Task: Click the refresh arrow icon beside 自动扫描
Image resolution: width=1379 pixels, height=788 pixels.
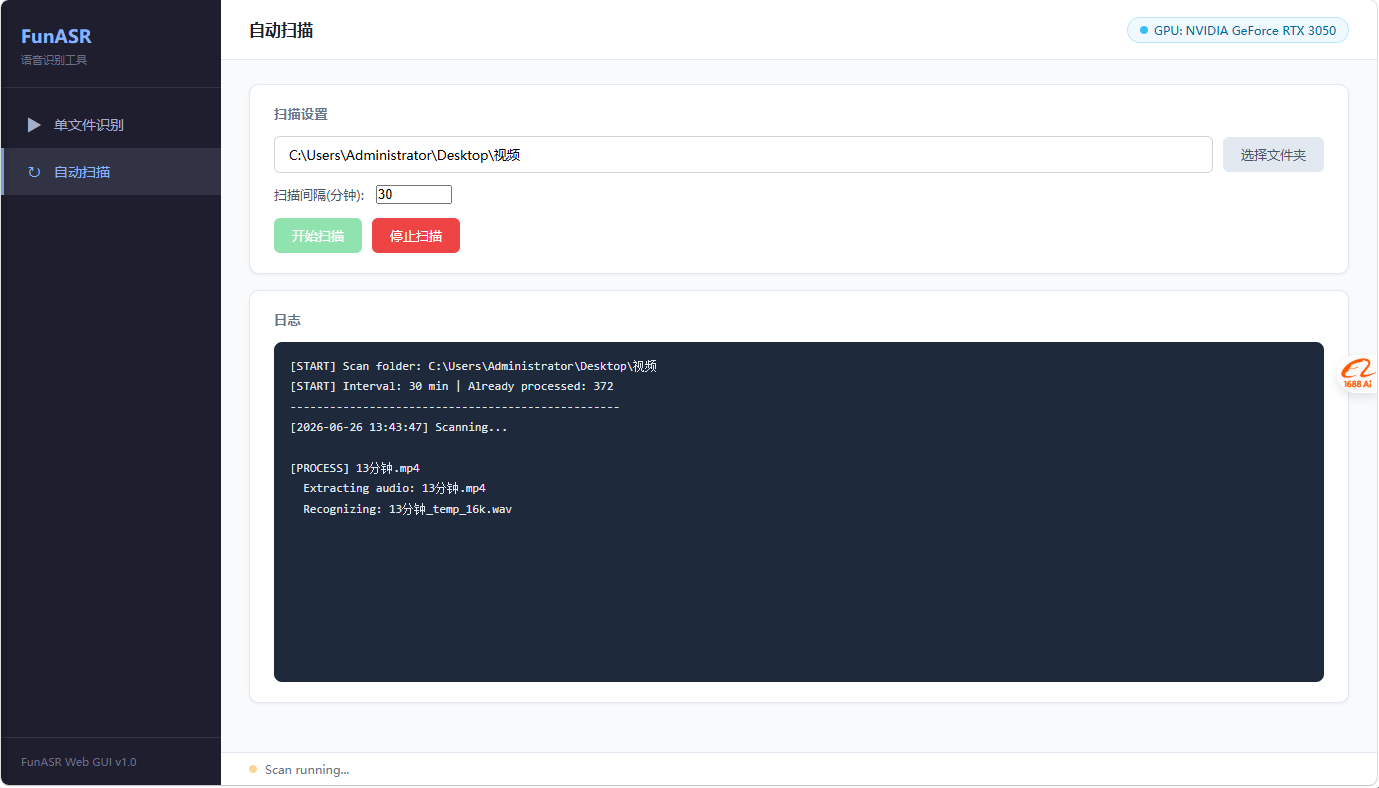Action: [x=34, y=172]
